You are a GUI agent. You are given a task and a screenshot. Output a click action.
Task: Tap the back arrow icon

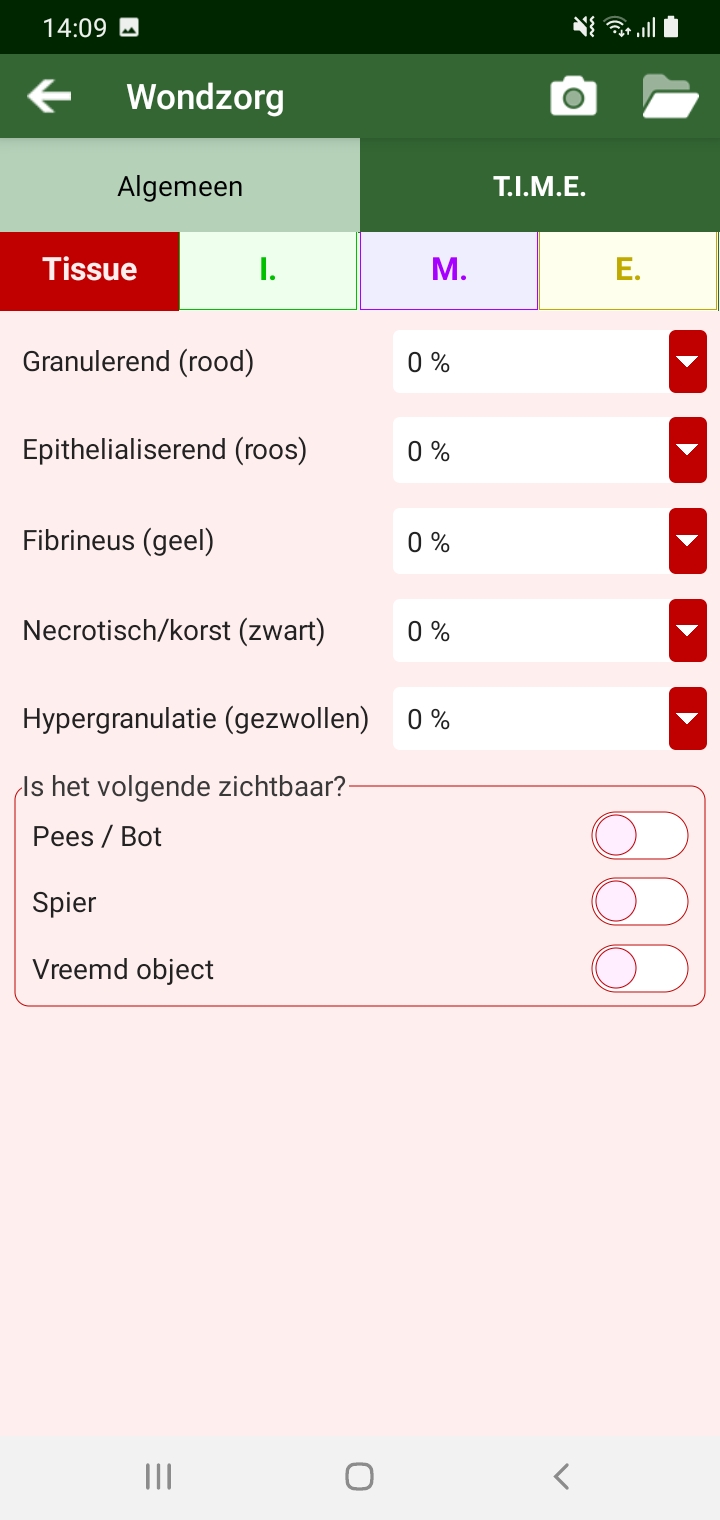click(x=49, y=97)
